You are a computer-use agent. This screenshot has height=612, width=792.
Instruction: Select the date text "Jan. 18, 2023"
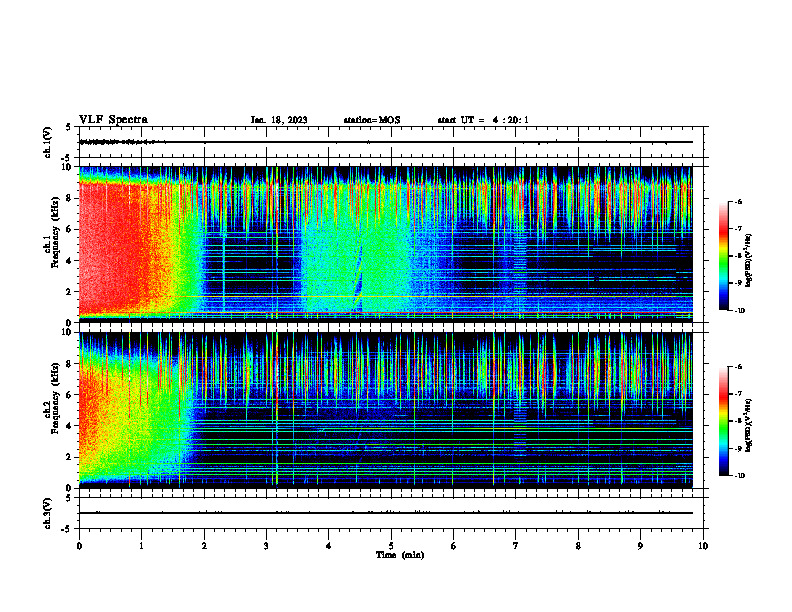tap(279, 120)
